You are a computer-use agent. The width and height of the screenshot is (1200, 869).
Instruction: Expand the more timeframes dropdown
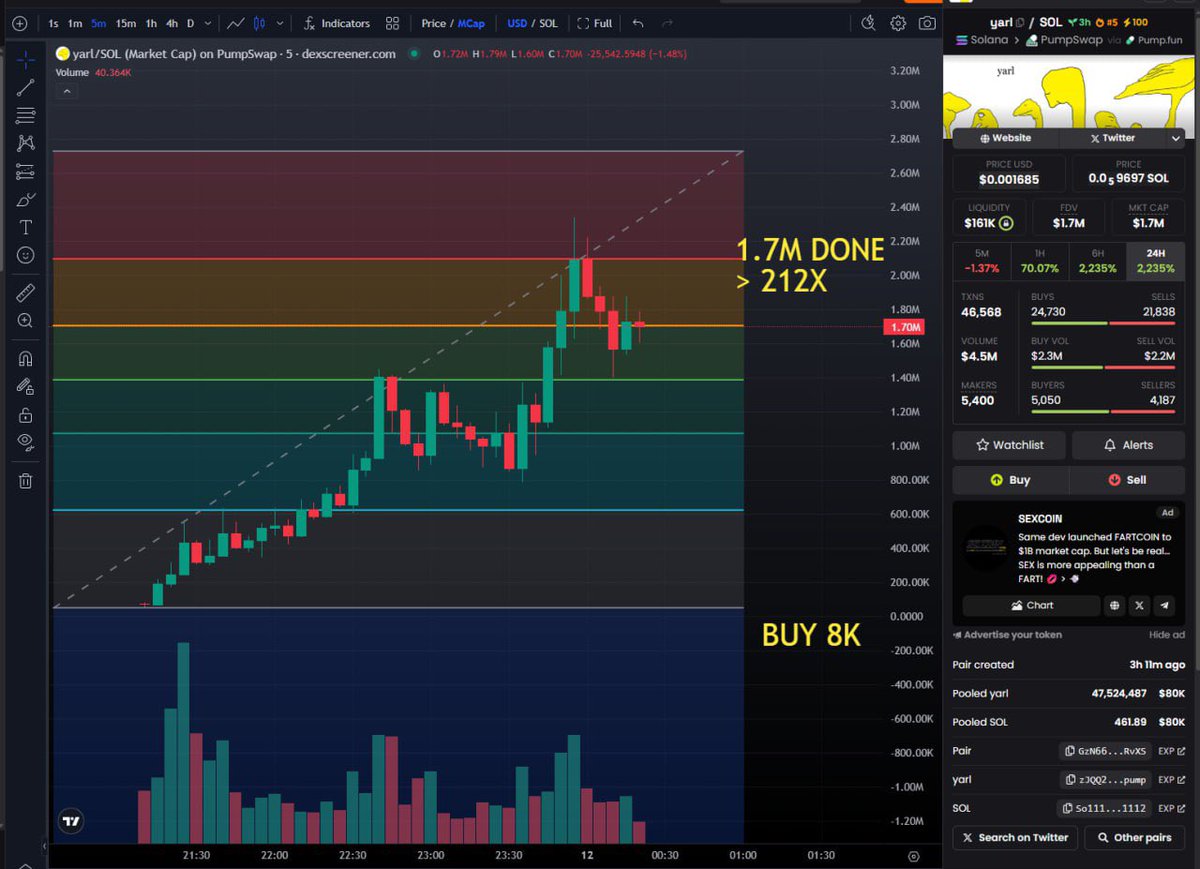click(x=209, y=23)
